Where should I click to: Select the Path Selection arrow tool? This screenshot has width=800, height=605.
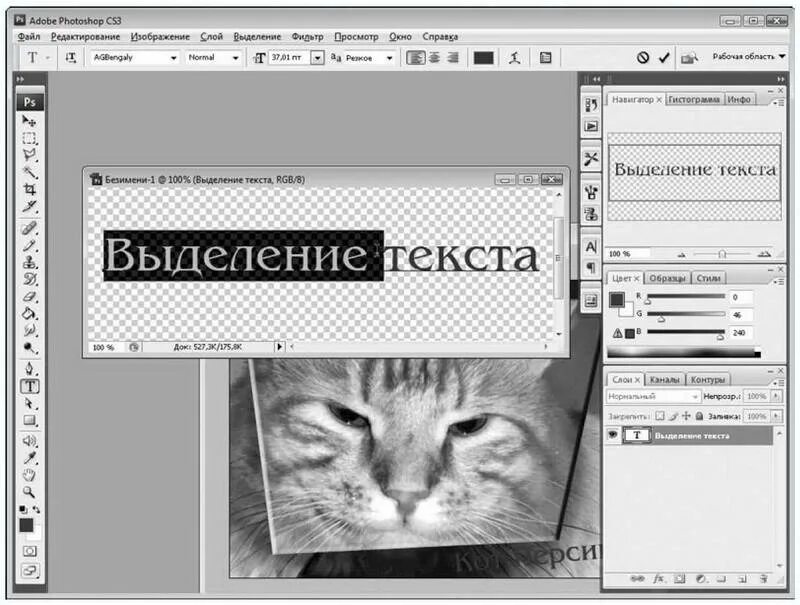29,404
